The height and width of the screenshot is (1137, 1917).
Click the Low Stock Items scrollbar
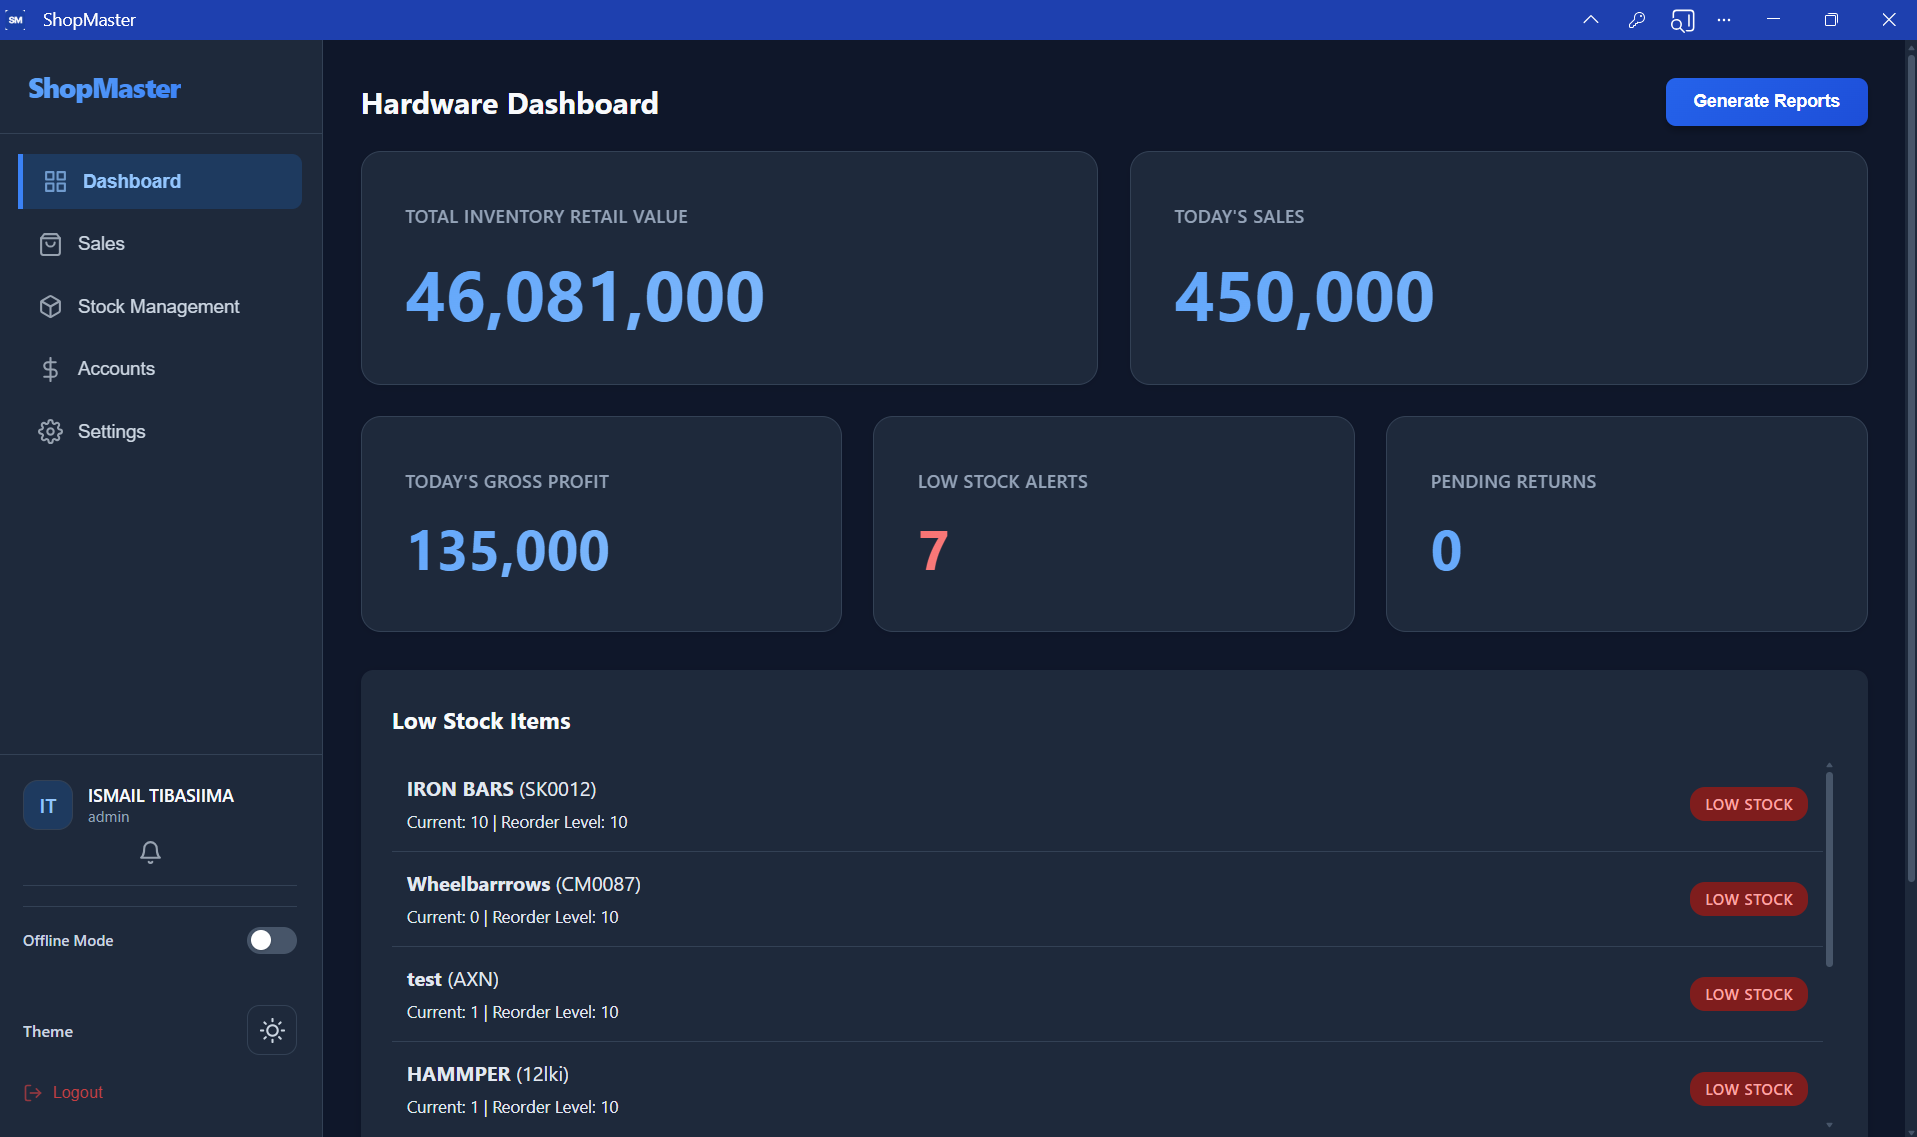pos(1830,867)
